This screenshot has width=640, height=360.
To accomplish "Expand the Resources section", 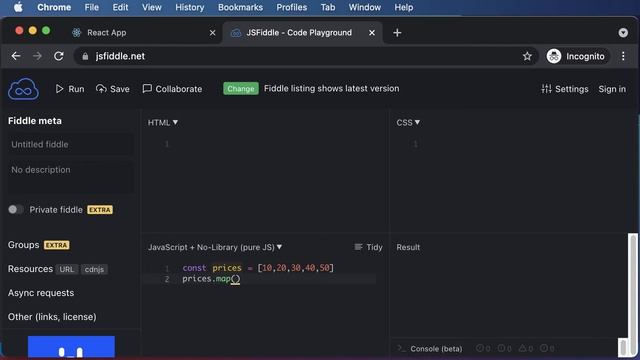I will (30, 269).
